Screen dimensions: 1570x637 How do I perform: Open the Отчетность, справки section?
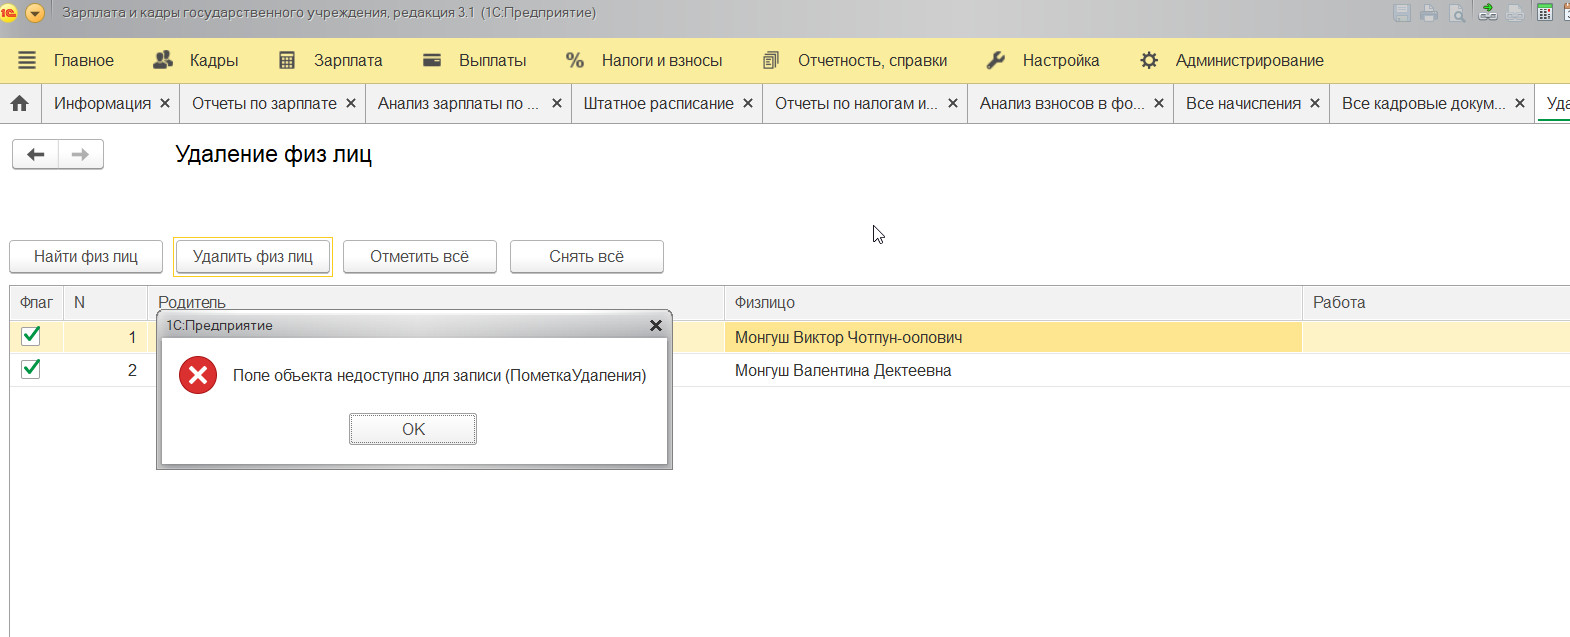[872, 60]
